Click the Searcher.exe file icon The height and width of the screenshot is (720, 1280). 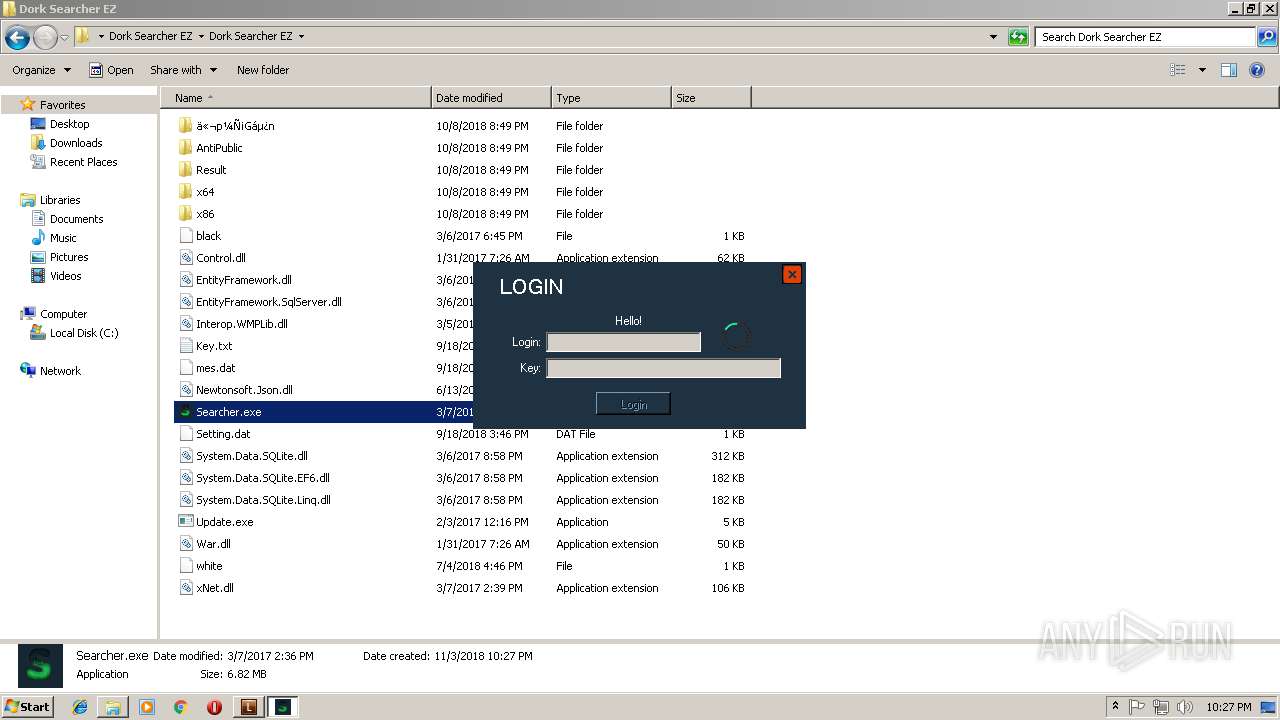coord(185,412)
